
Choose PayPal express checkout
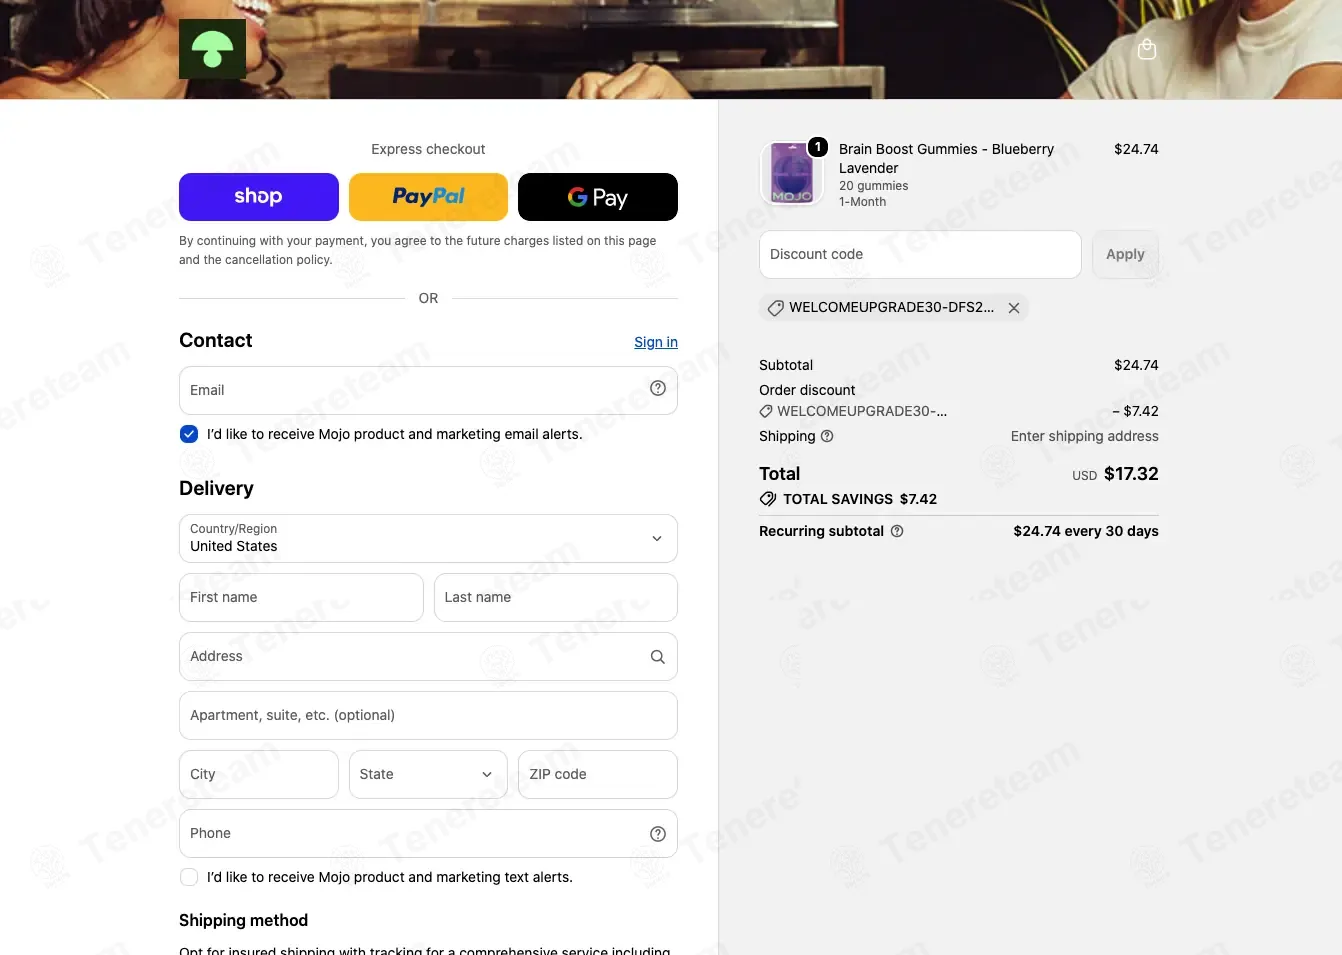tap(428, 197)
